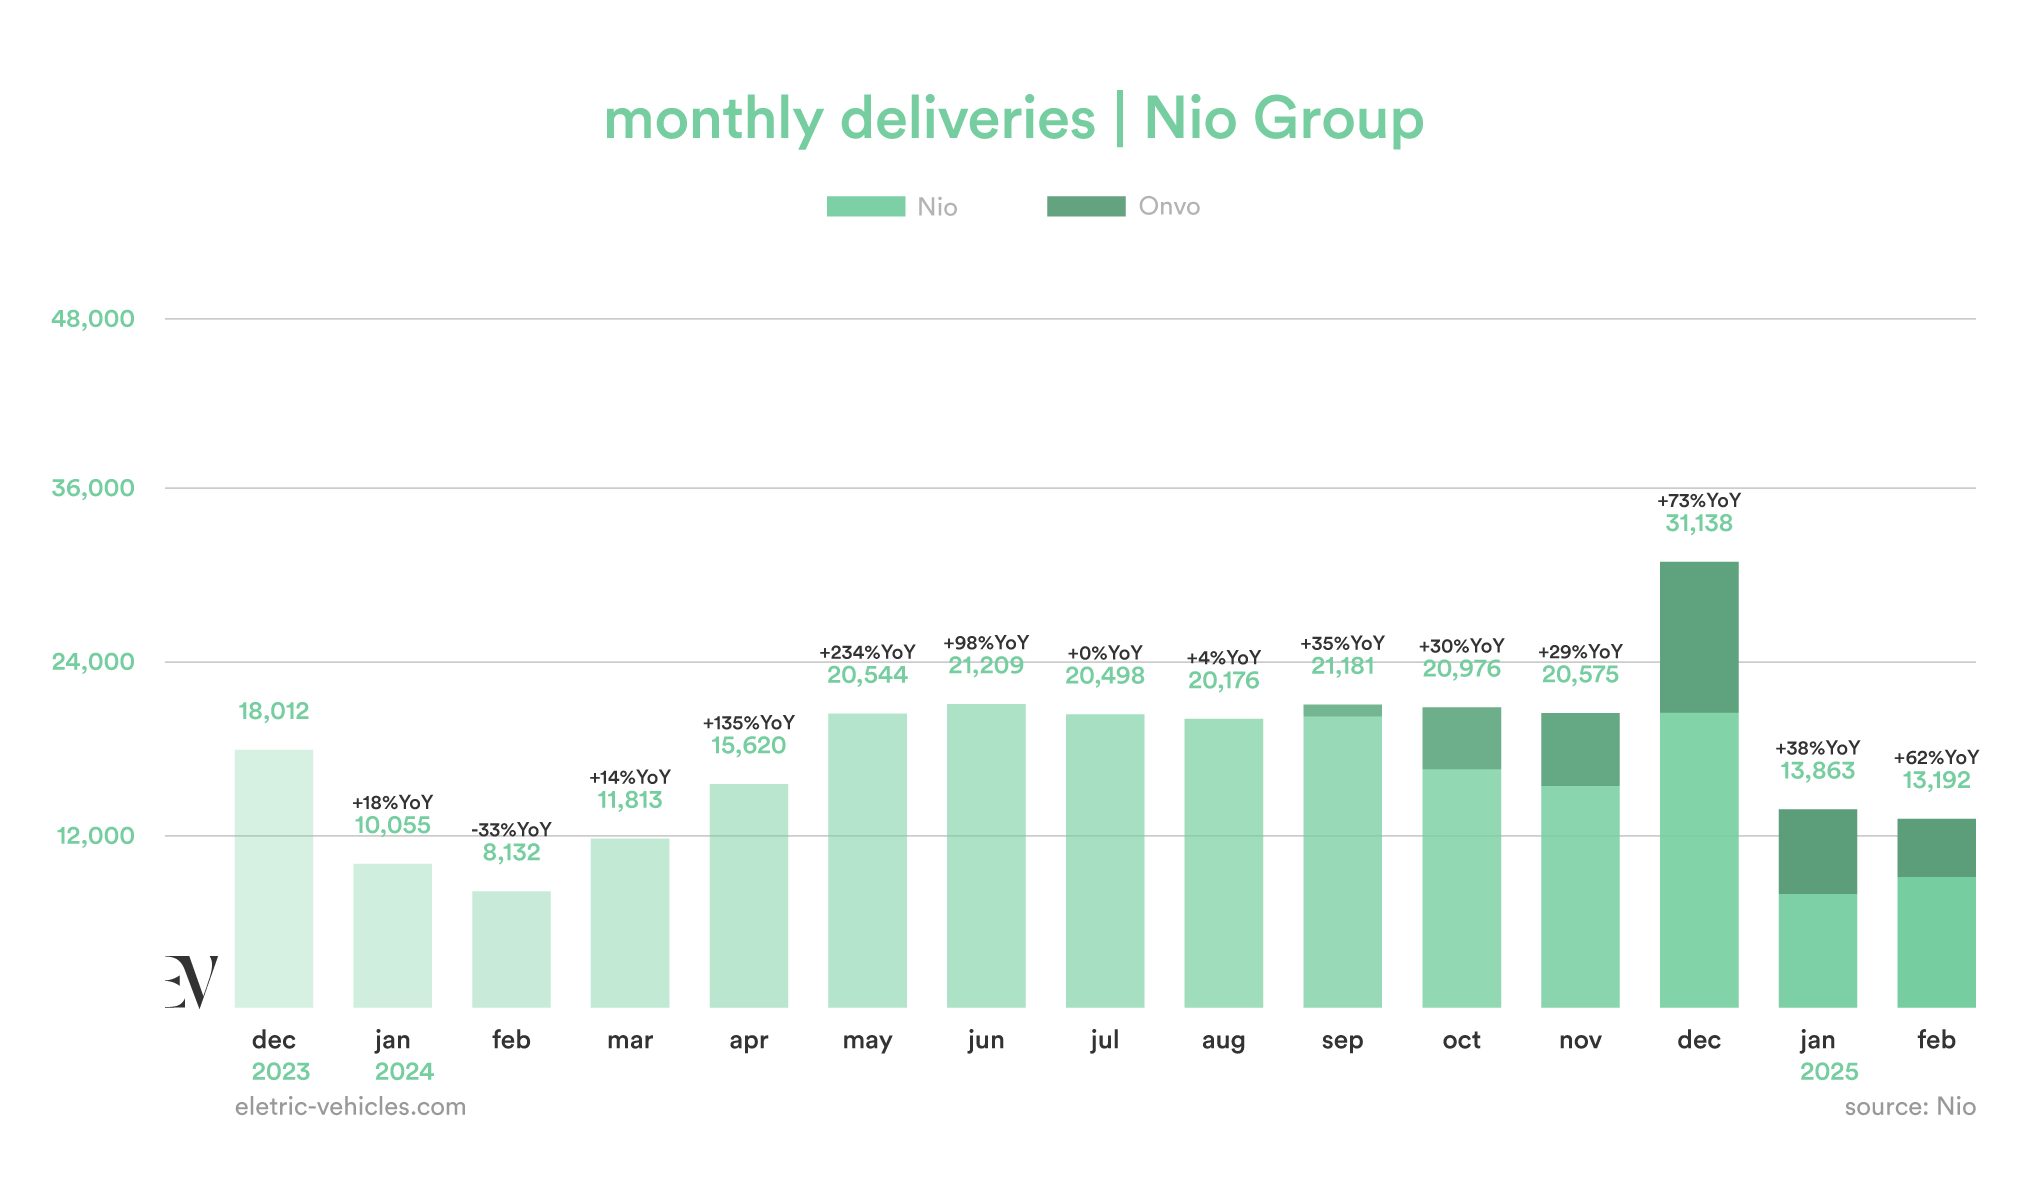Viewport: 2027px width, 1201px height.
Task: Select the Nio legend label
Action: point(937,207)
